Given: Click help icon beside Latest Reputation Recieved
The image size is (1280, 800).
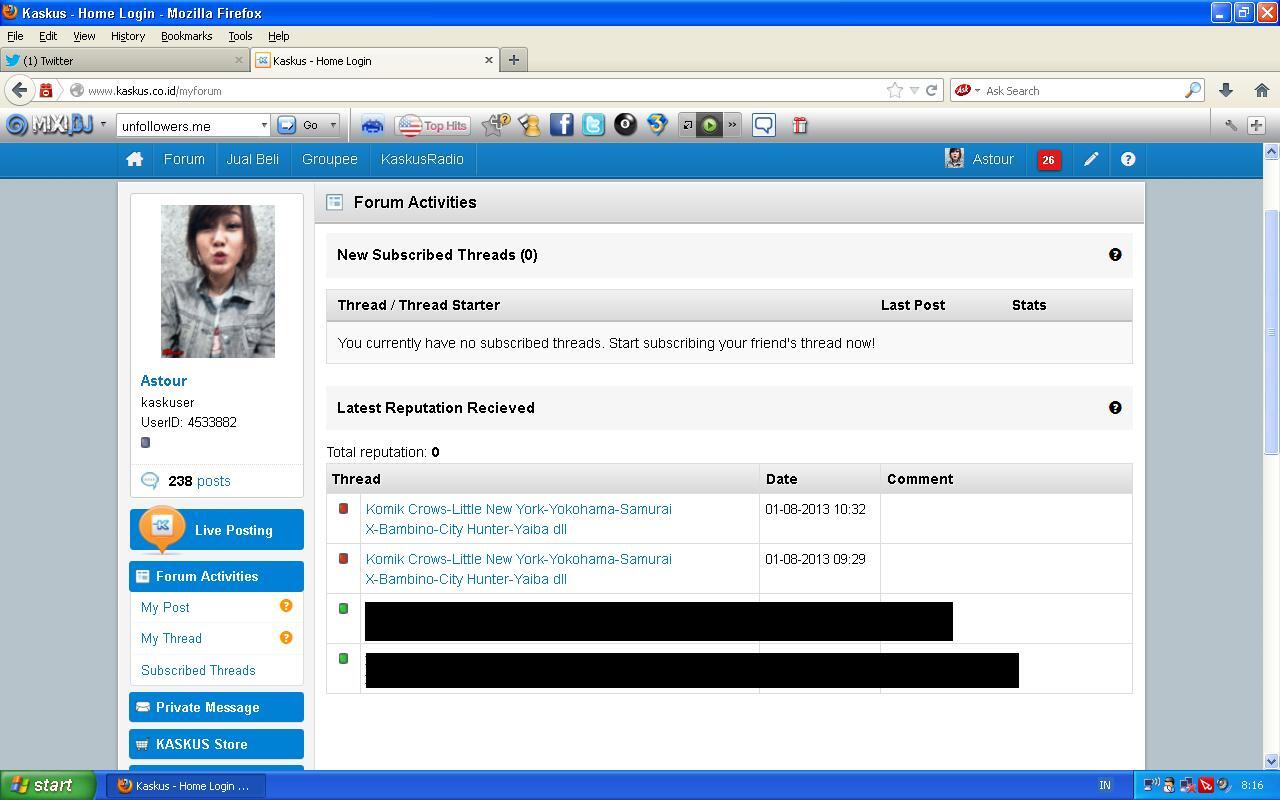Looking at the screenshot, I should click(x=1115, y=408).
